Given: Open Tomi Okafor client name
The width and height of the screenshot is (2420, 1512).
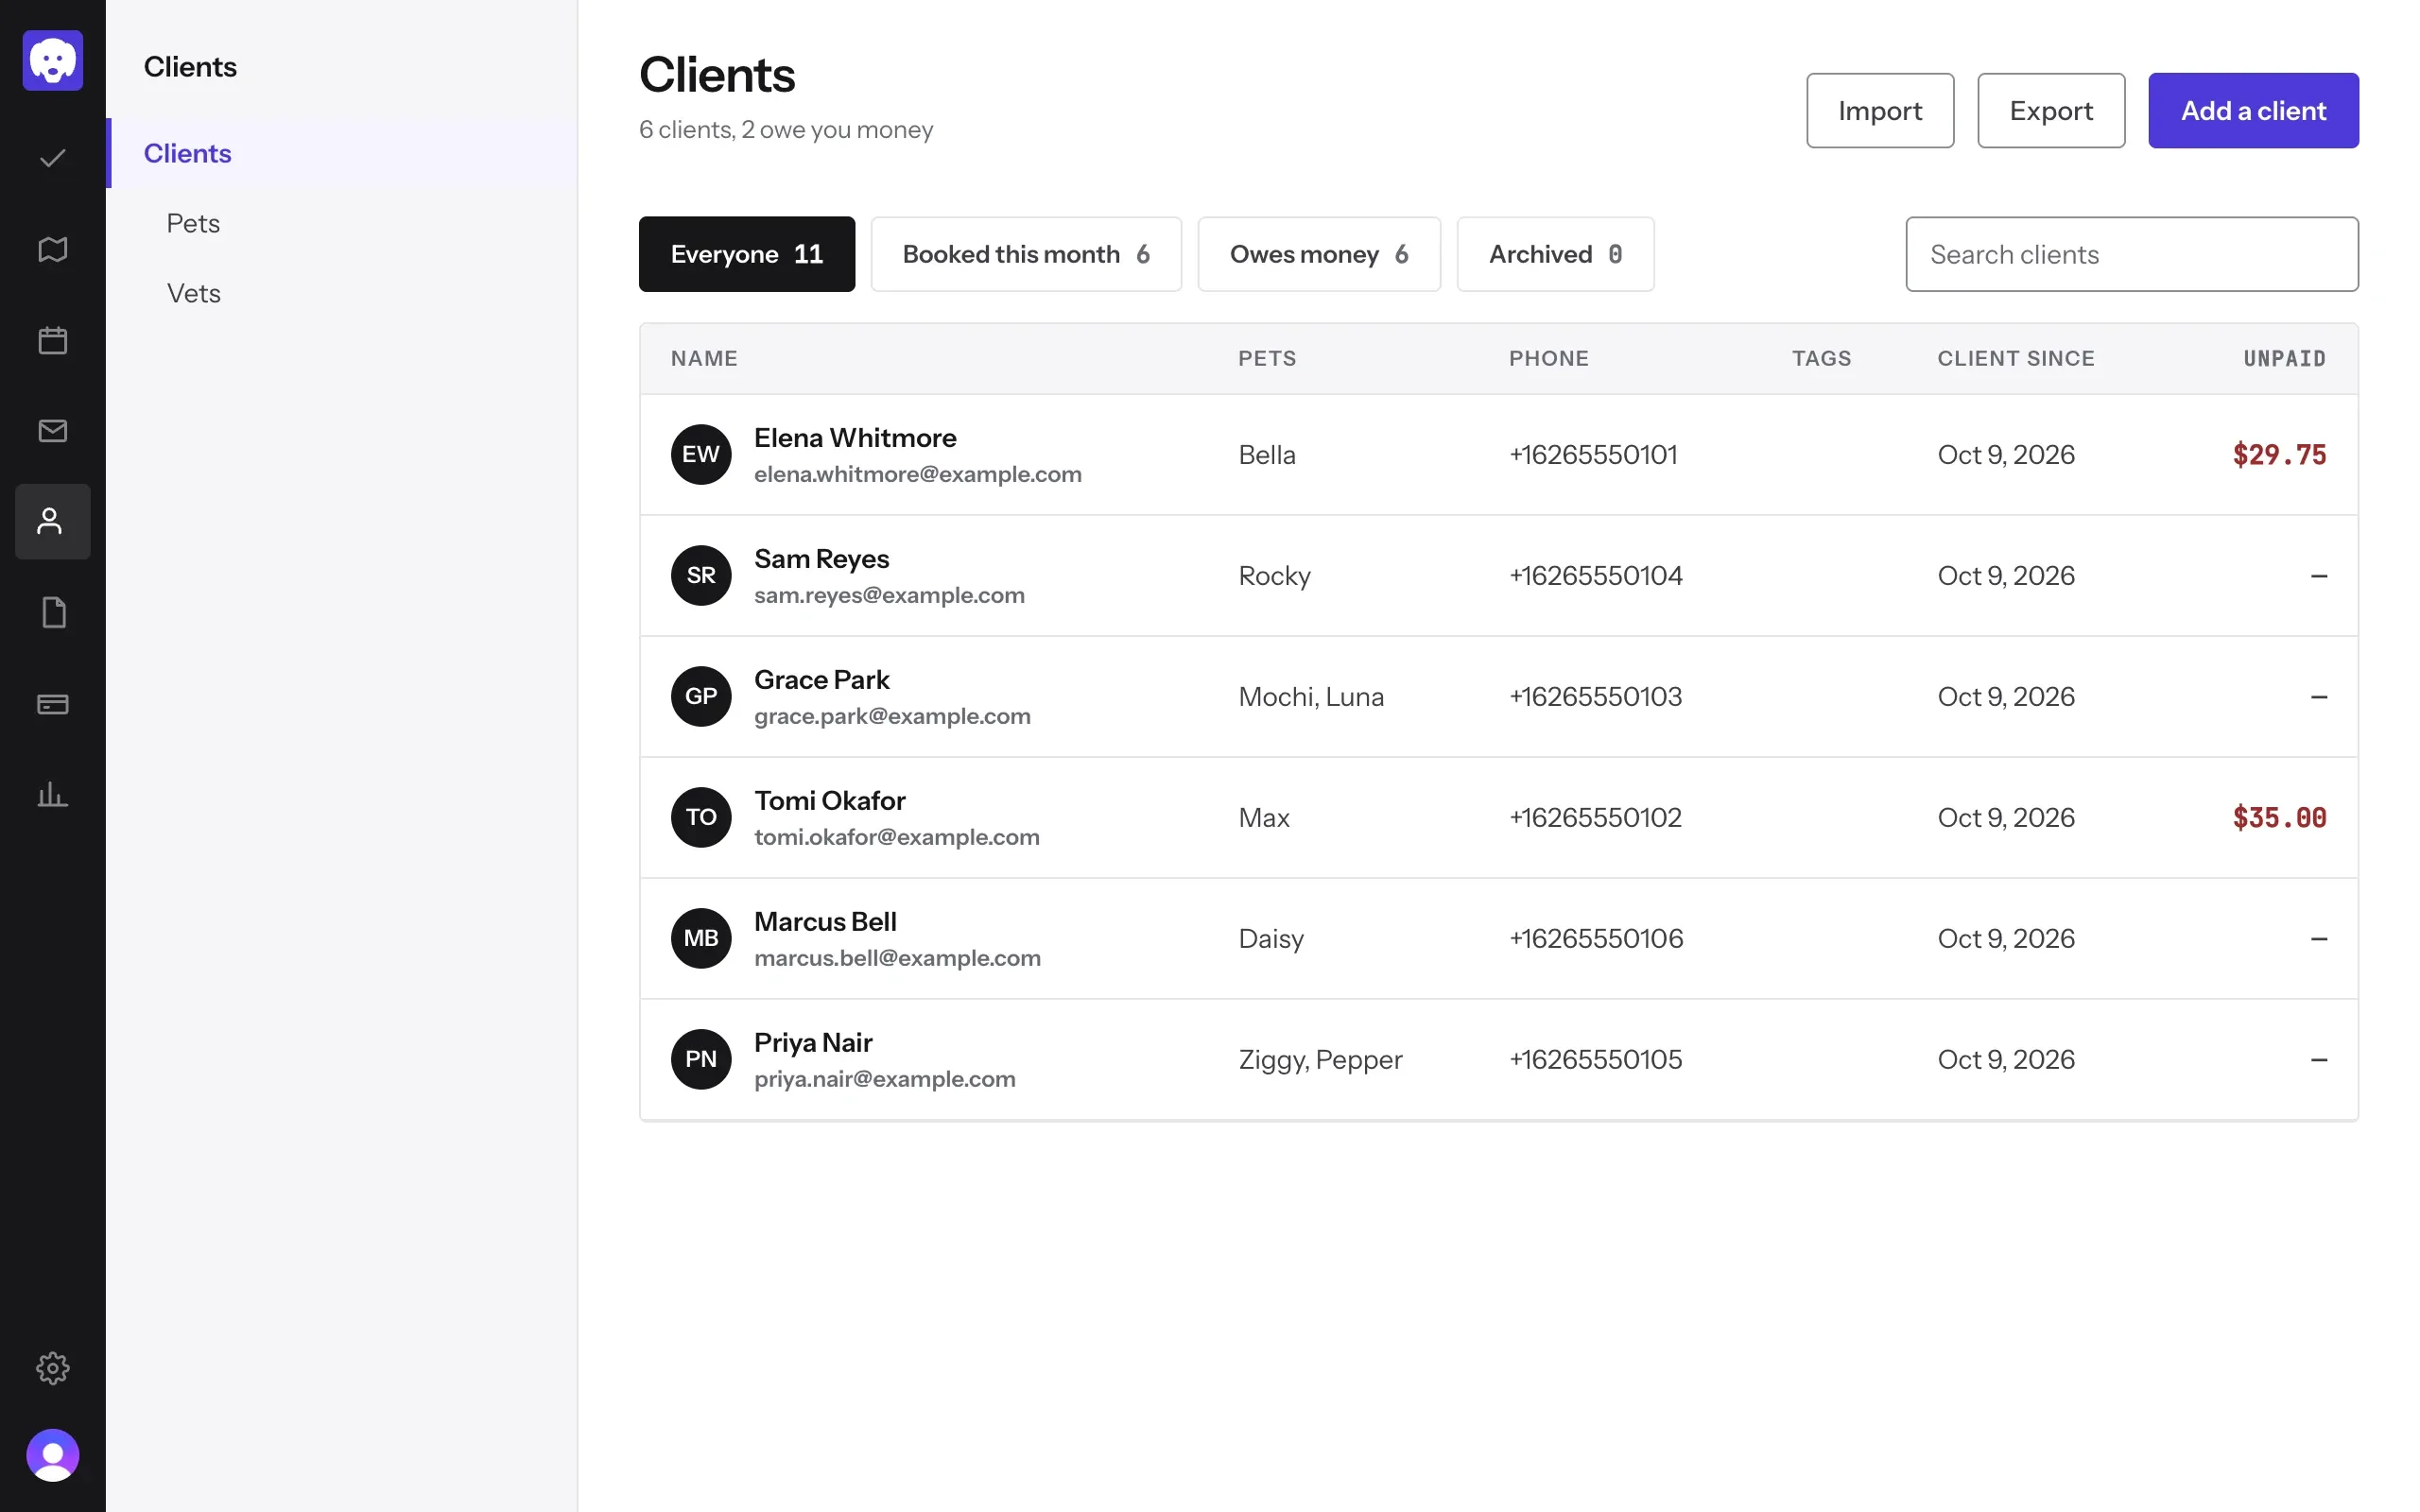Looking at the screenshot, I should pos(829,801).
